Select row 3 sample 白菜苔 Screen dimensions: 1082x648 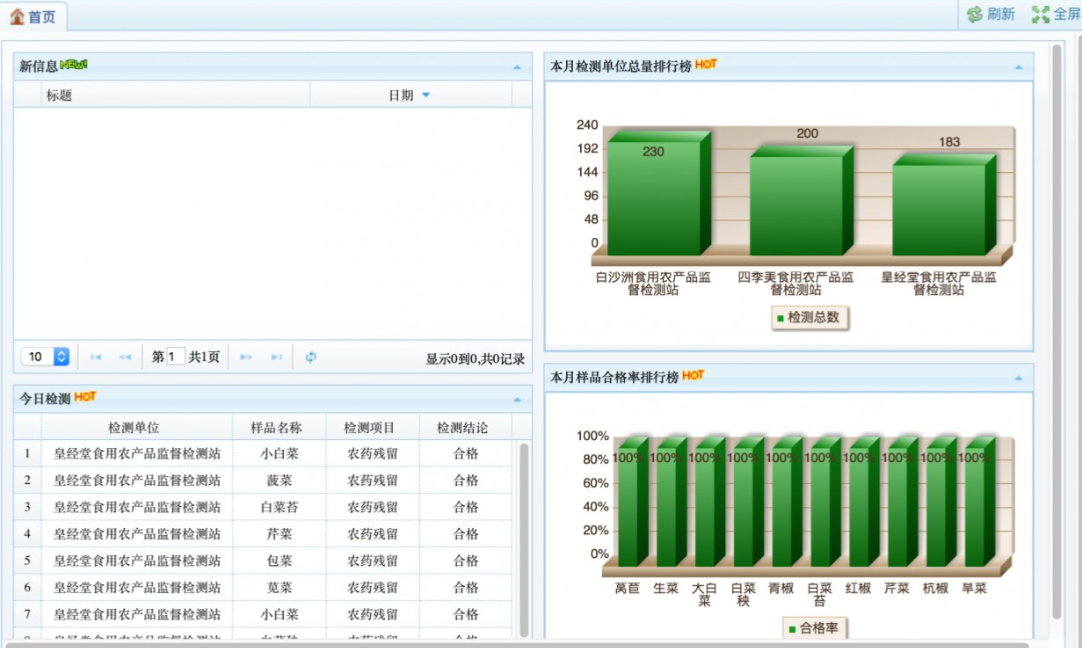[279, 507]
